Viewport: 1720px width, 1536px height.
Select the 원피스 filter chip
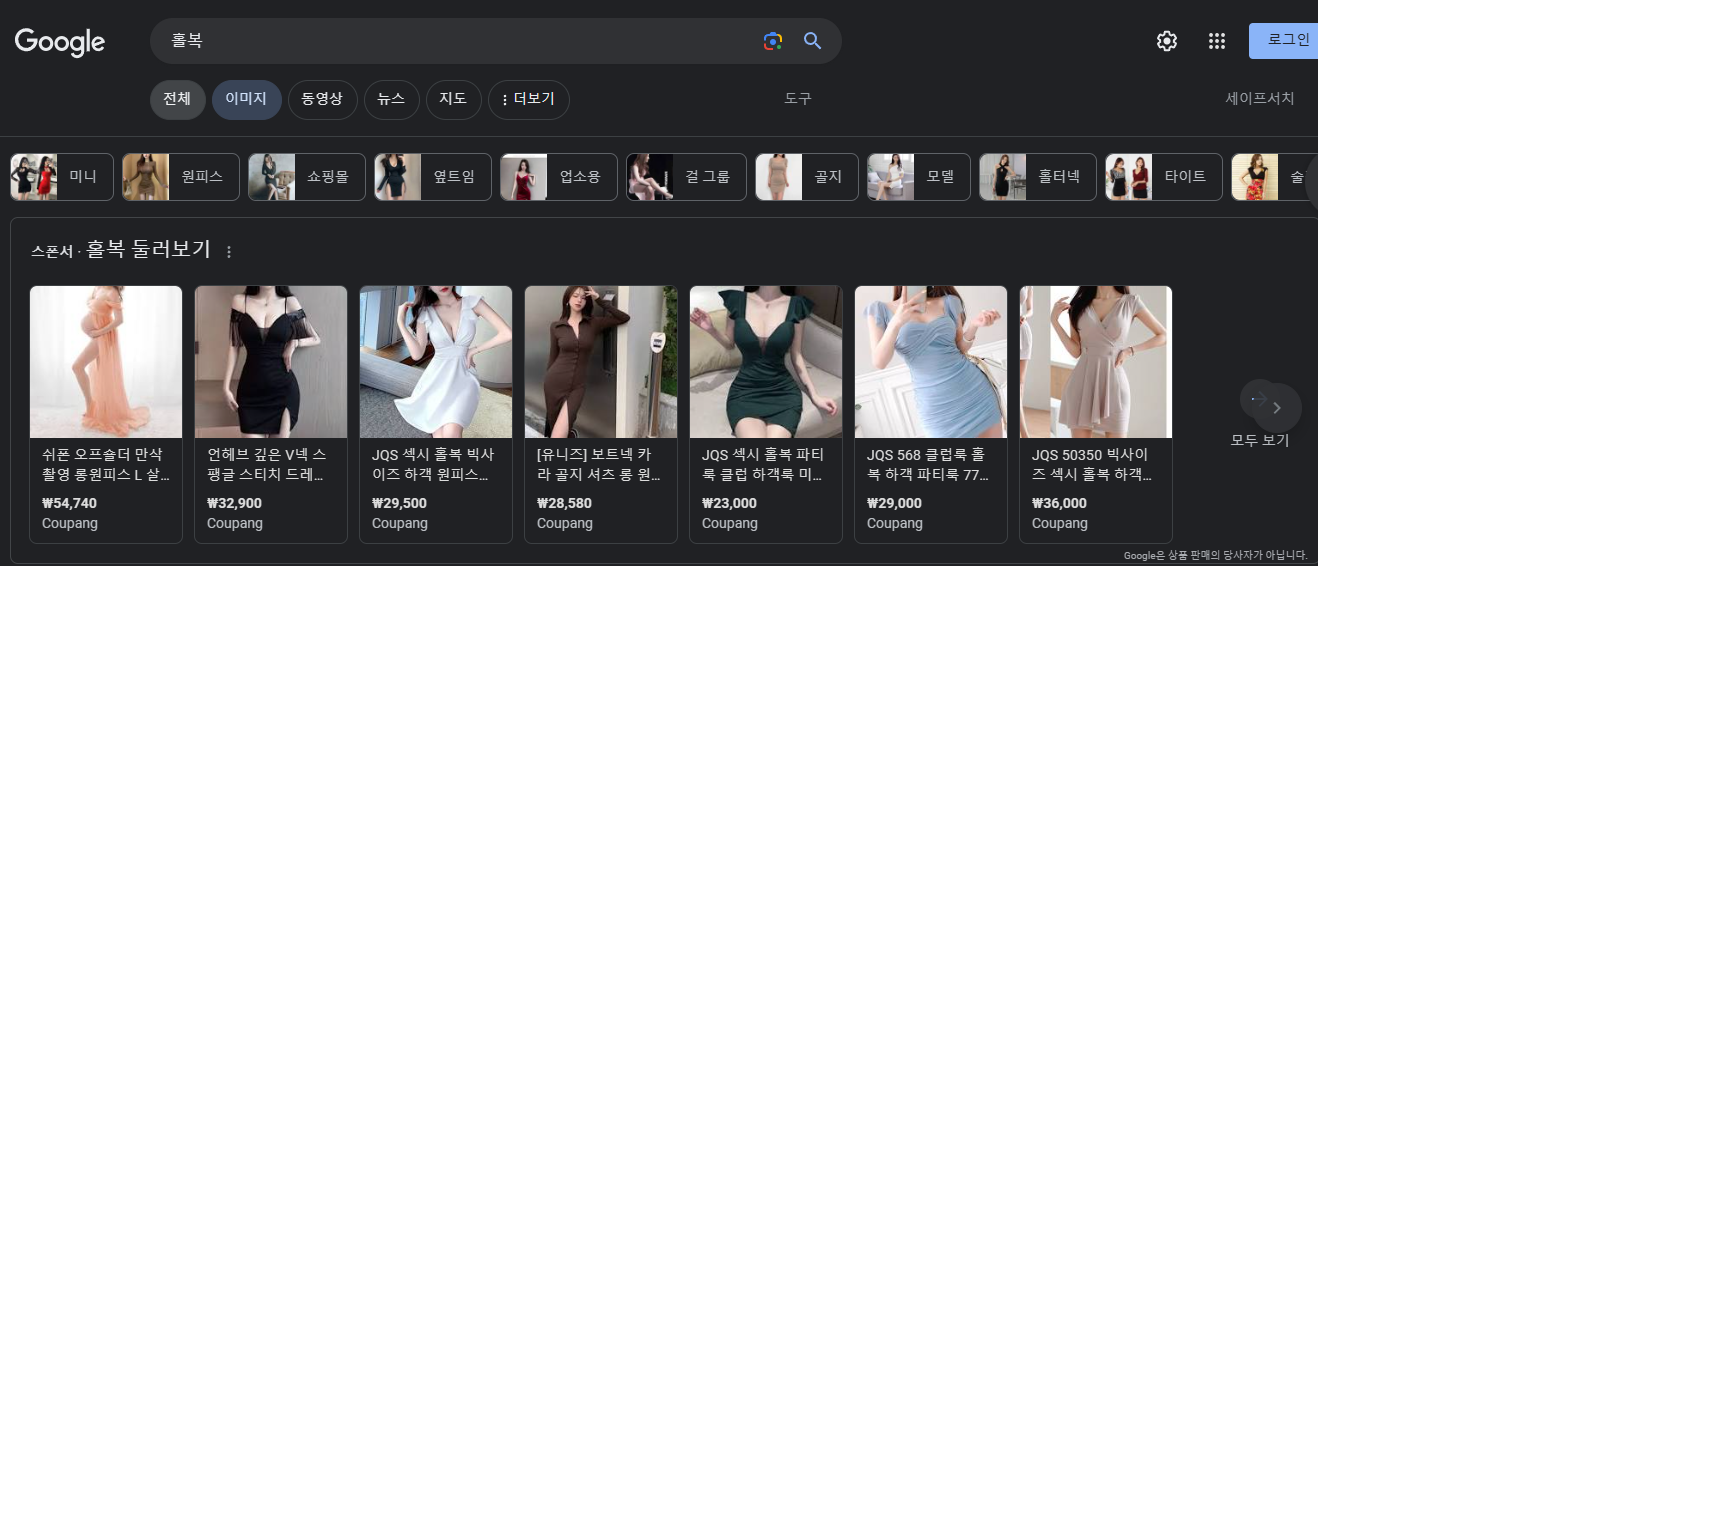tap(181, 177)
